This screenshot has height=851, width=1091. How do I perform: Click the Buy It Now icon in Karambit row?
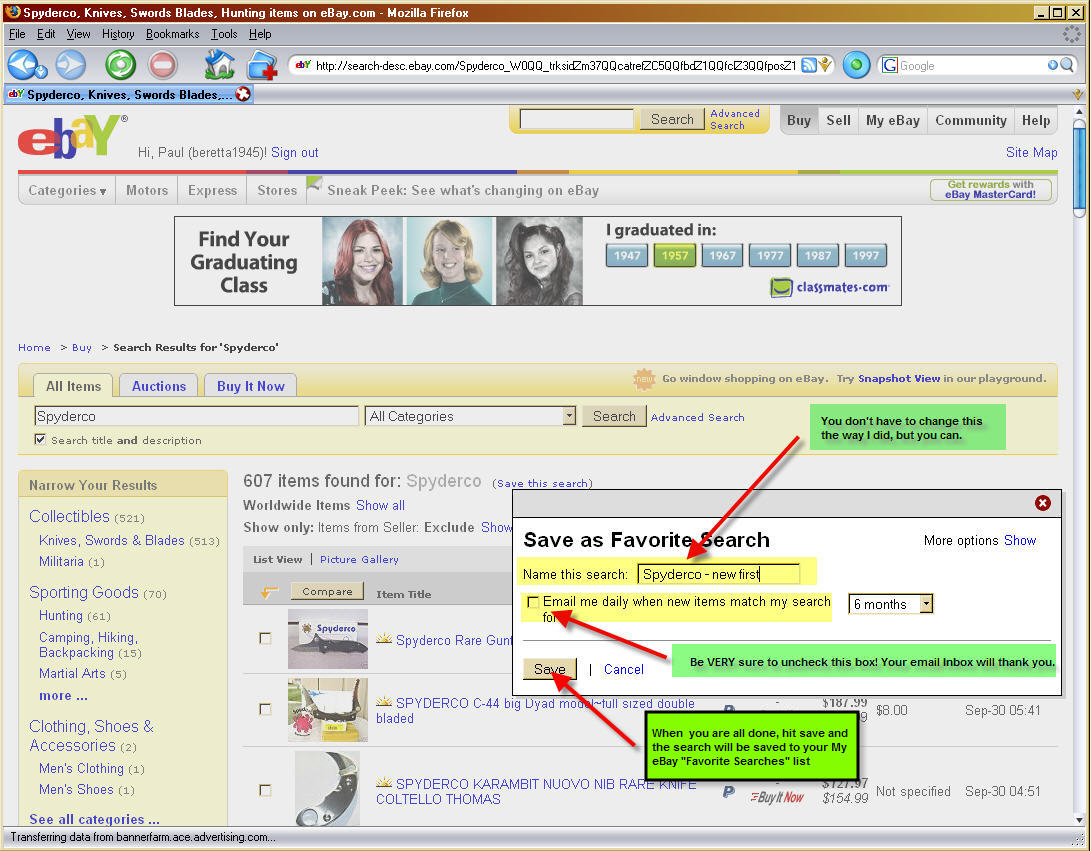(777, 797)
